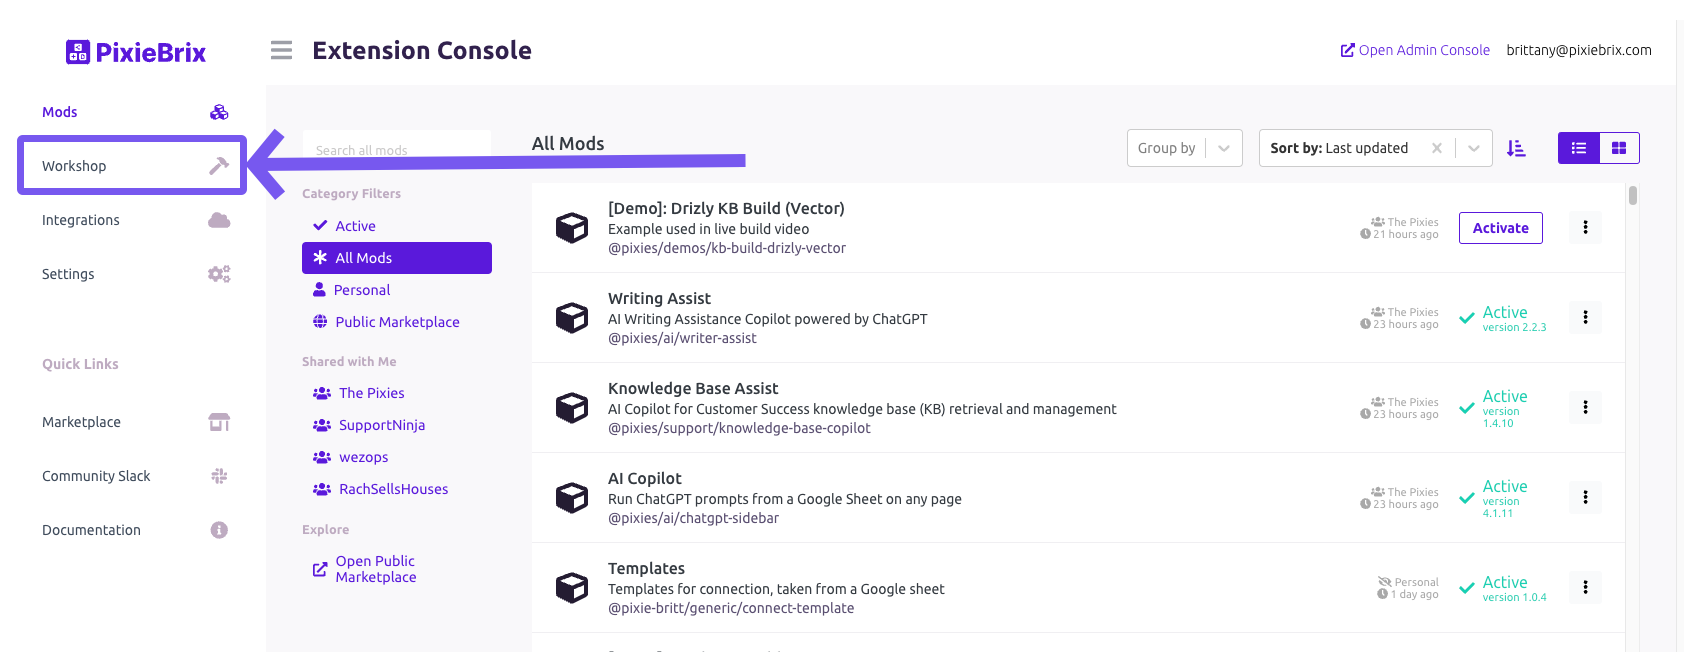Open the options menu for Drizly KB Build
1704x672 pixels.
pyautogui.click(x=1585, y=227)
